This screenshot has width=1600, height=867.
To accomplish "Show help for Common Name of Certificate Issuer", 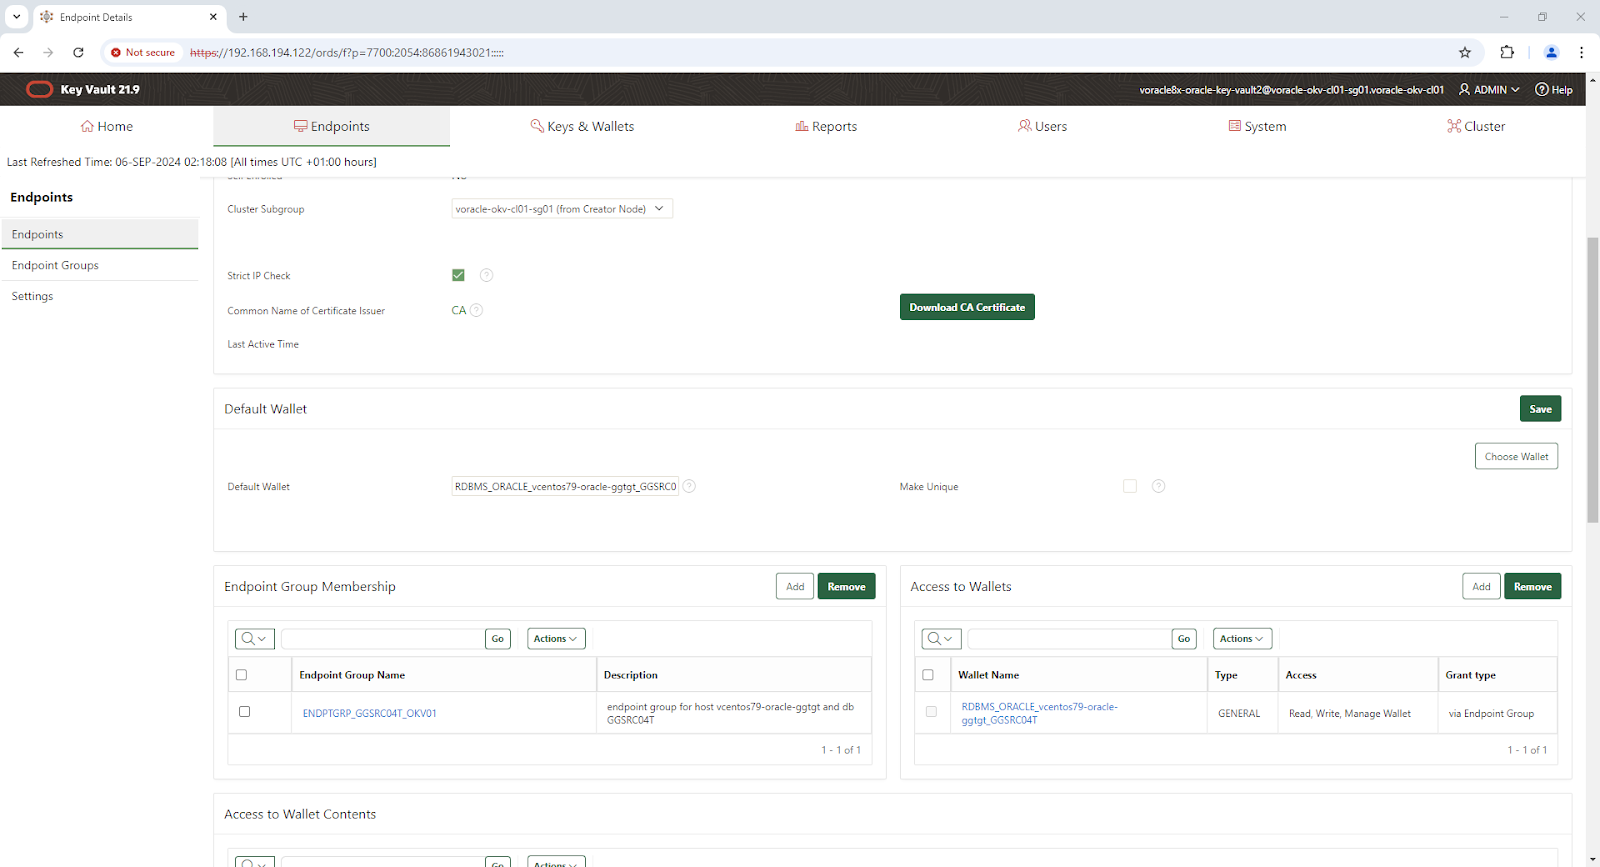I will pyautogui.click(x=477, y=310).
